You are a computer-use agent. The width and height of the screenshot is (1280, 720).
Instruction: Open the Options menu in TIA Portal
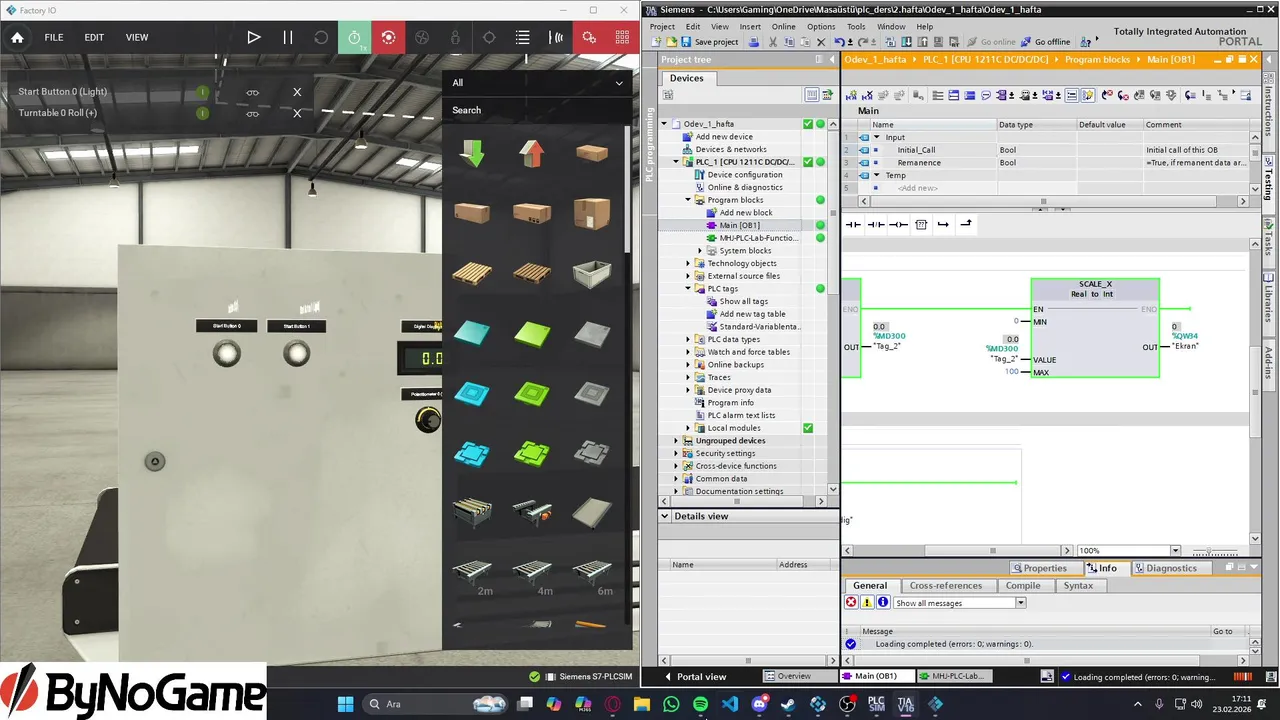tap(821, 27)
